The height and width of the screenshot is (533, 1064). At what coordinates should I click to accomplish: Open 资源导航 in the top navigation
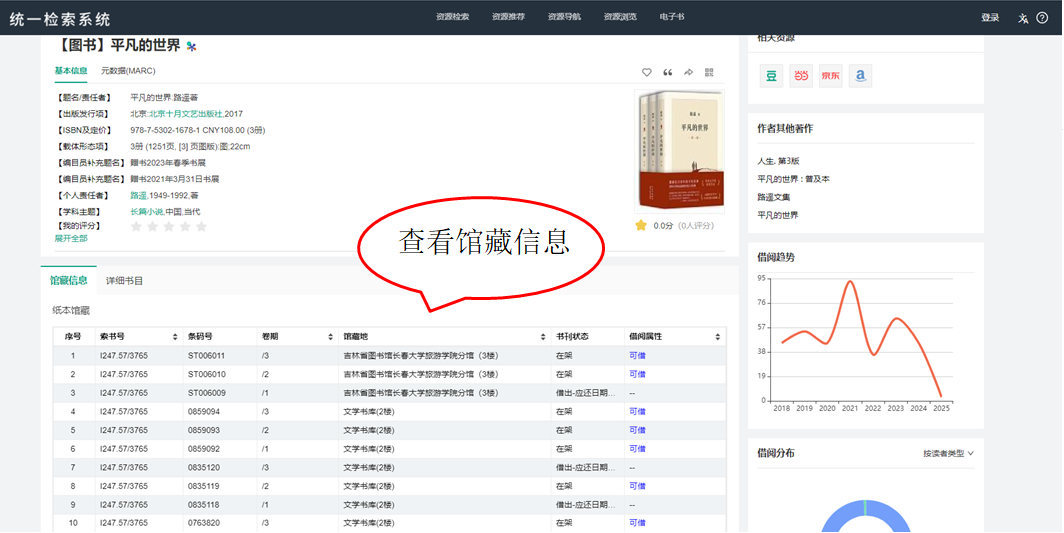point(564,17)
